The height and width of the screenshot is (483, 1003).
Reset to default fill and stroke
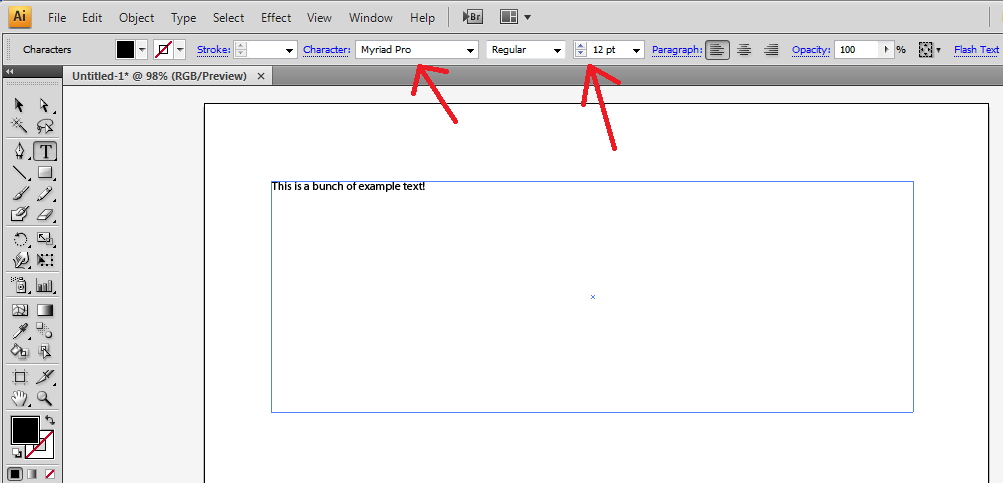tap(16, 453)
